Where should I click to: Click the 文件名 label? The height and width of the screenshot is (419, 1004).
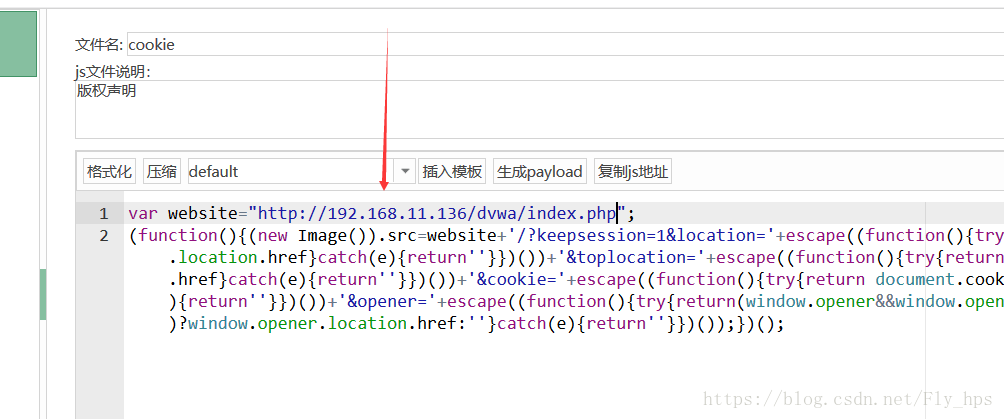point(99,45)
